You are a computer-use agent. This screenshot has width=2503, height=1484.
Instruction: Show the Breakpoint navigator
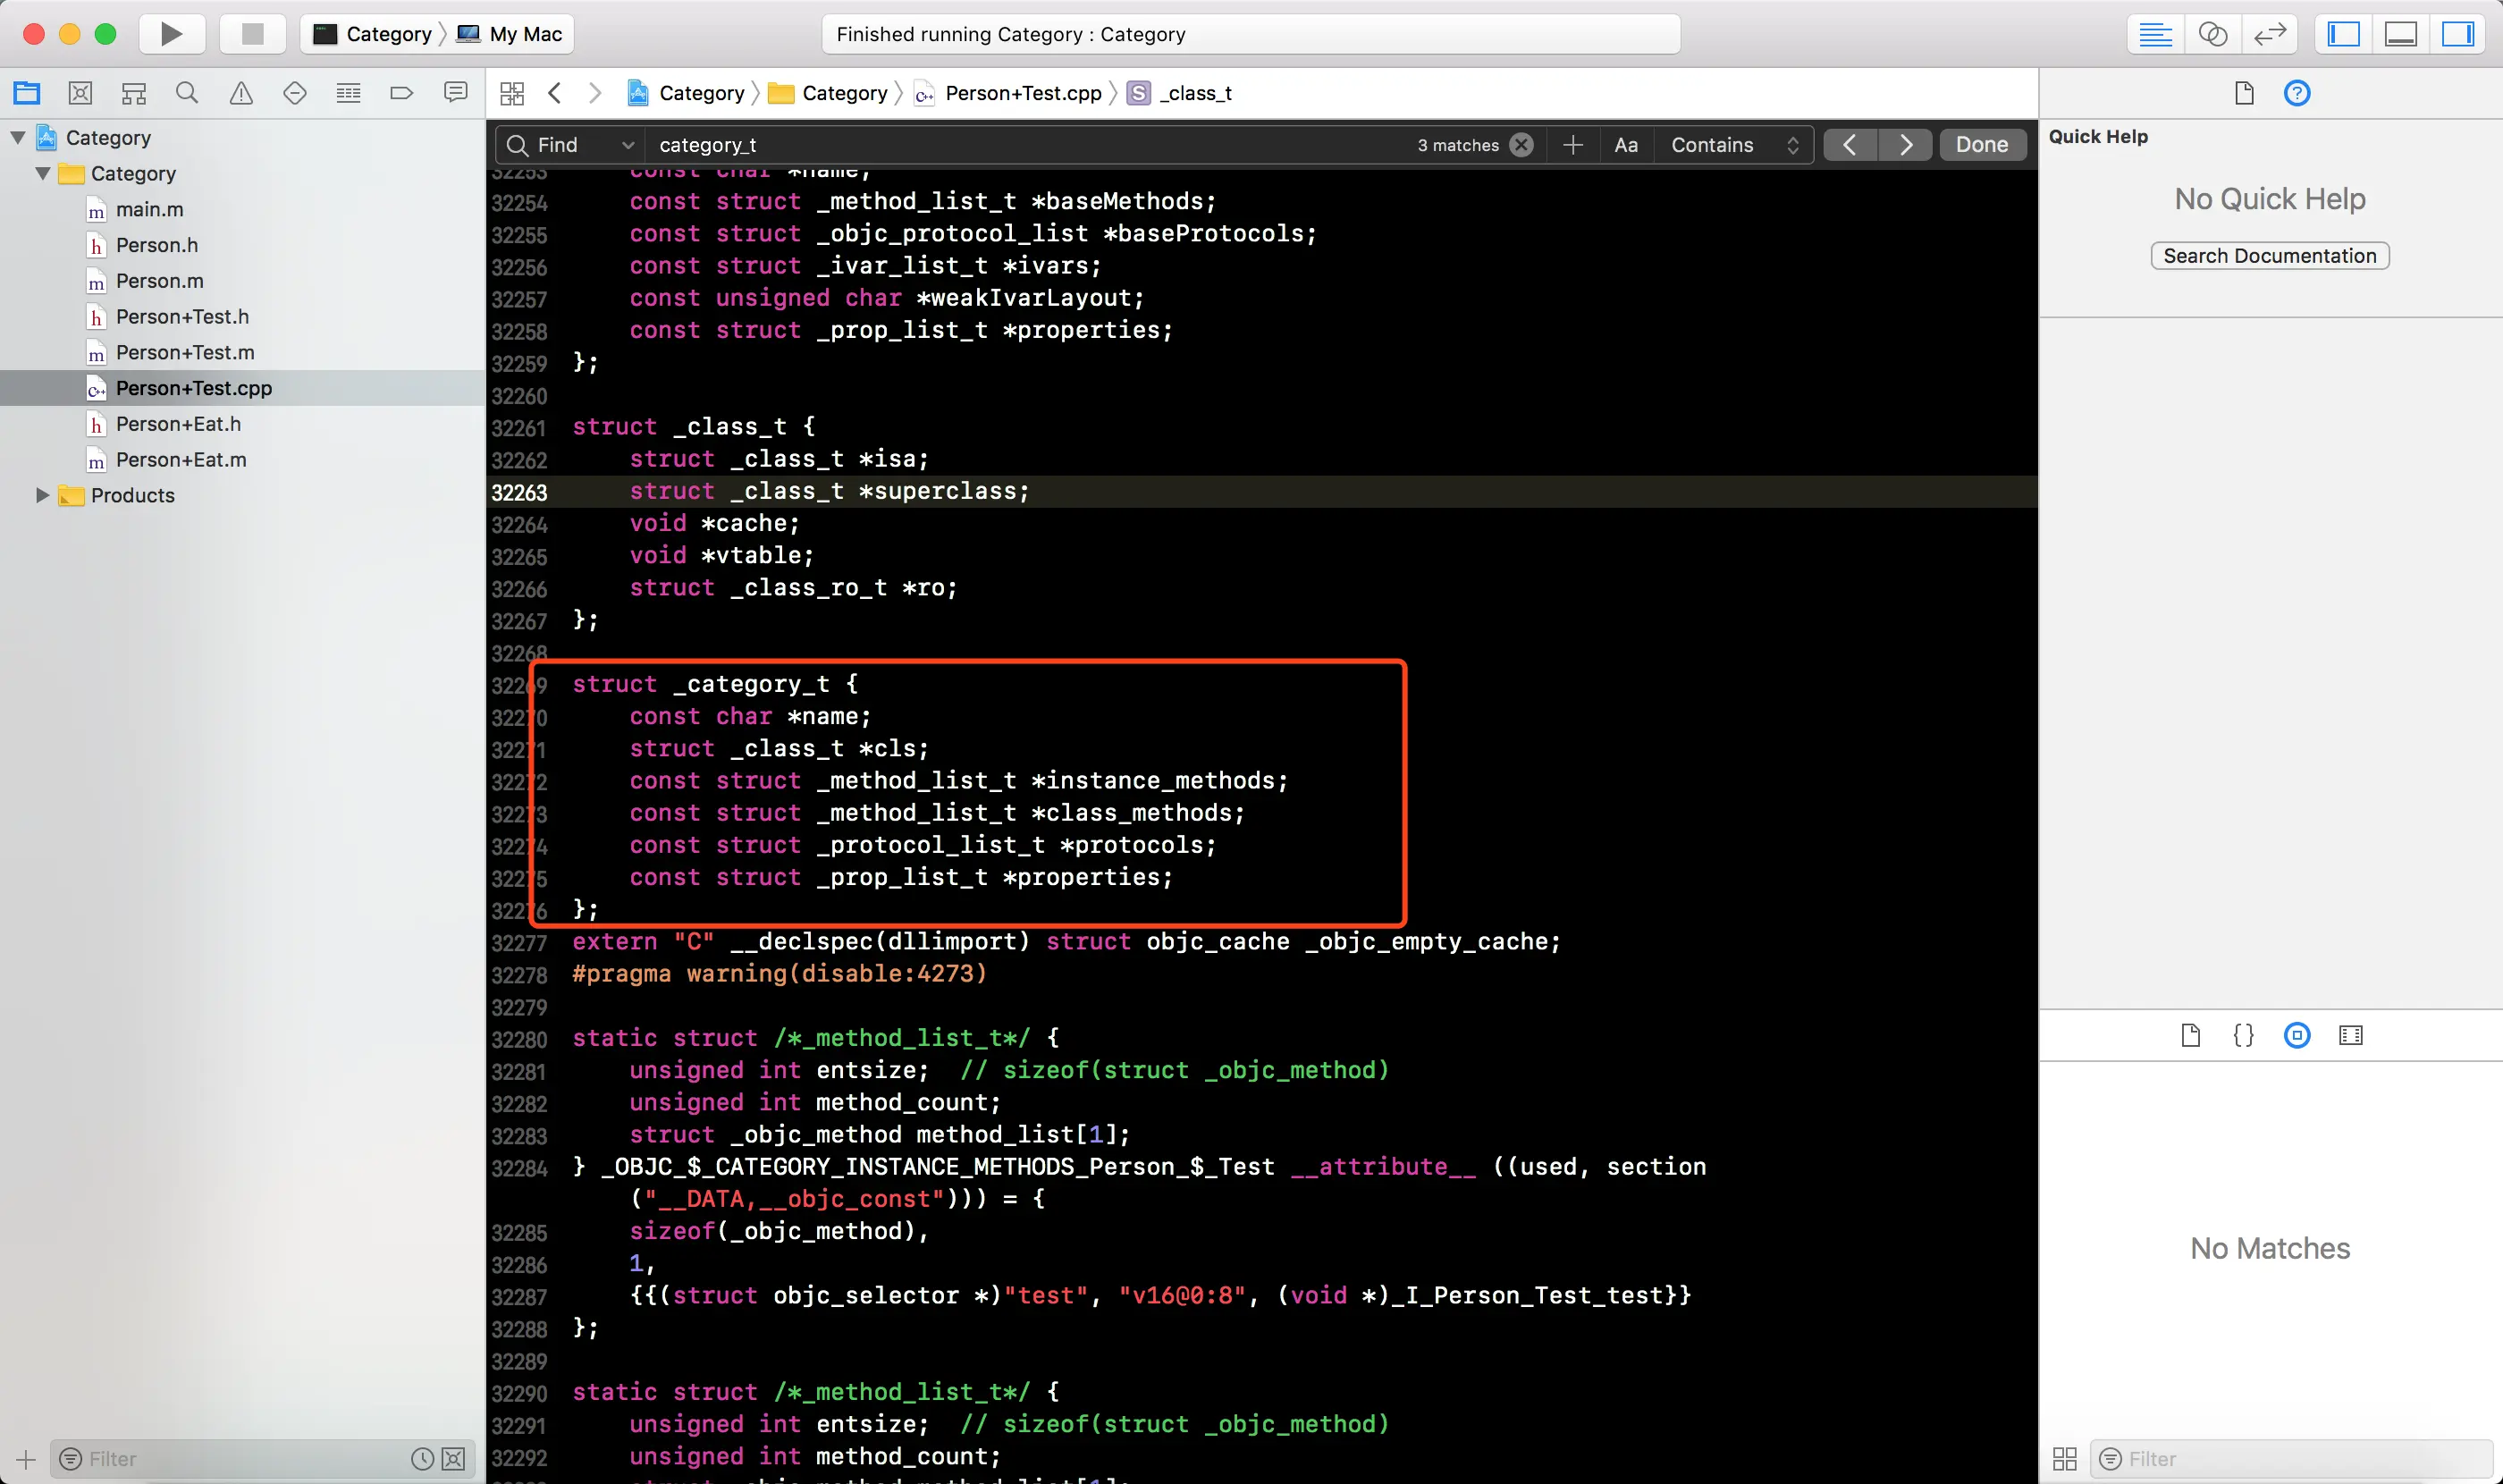(x=401, y=93)
